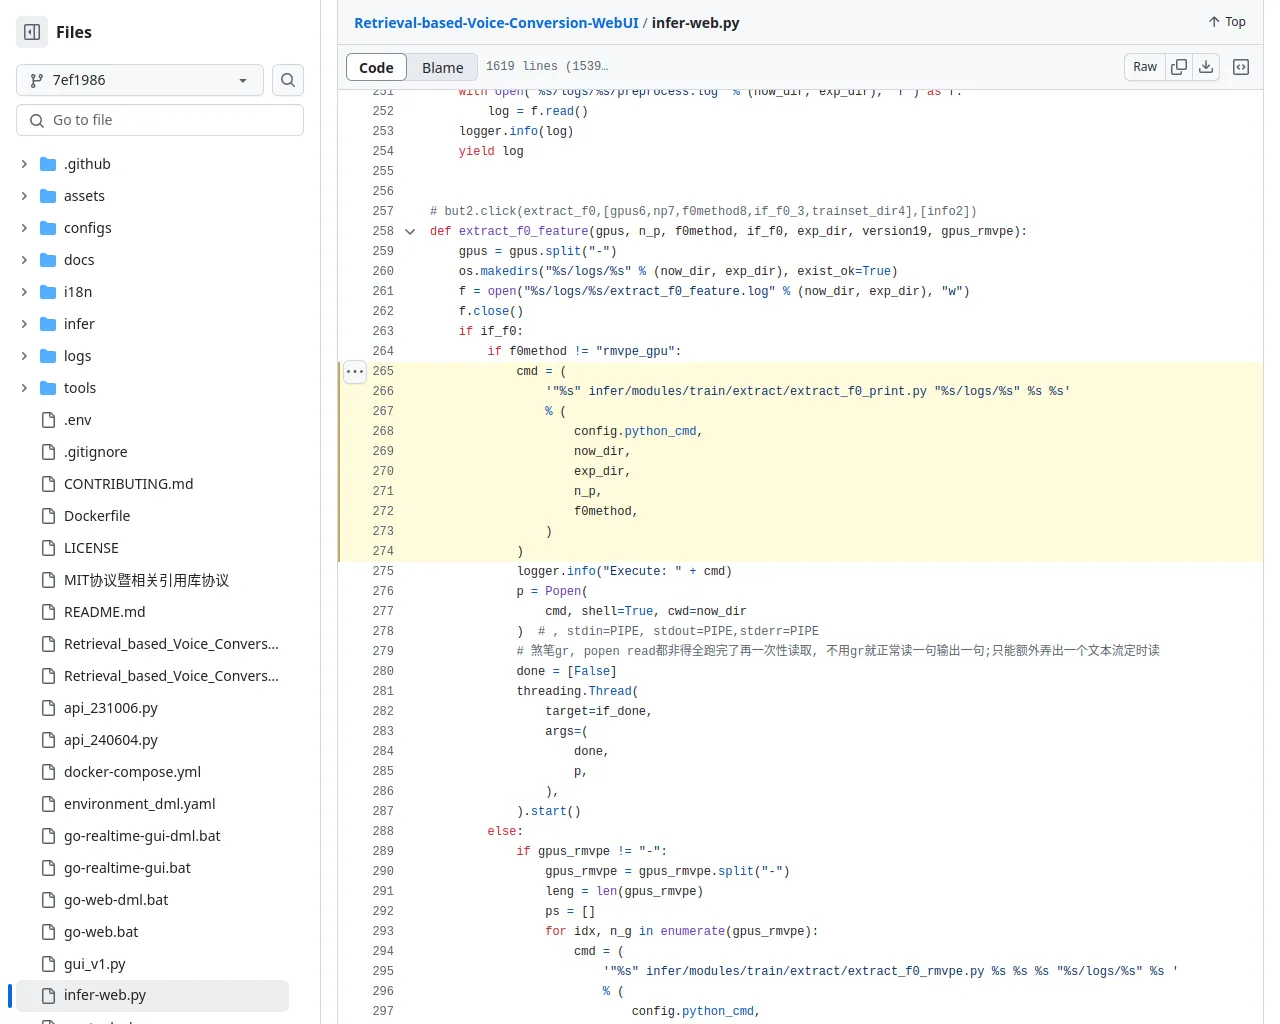Open go-web.bat file
Screen dimensions: 1280x1024
click(x=101, y=932)
